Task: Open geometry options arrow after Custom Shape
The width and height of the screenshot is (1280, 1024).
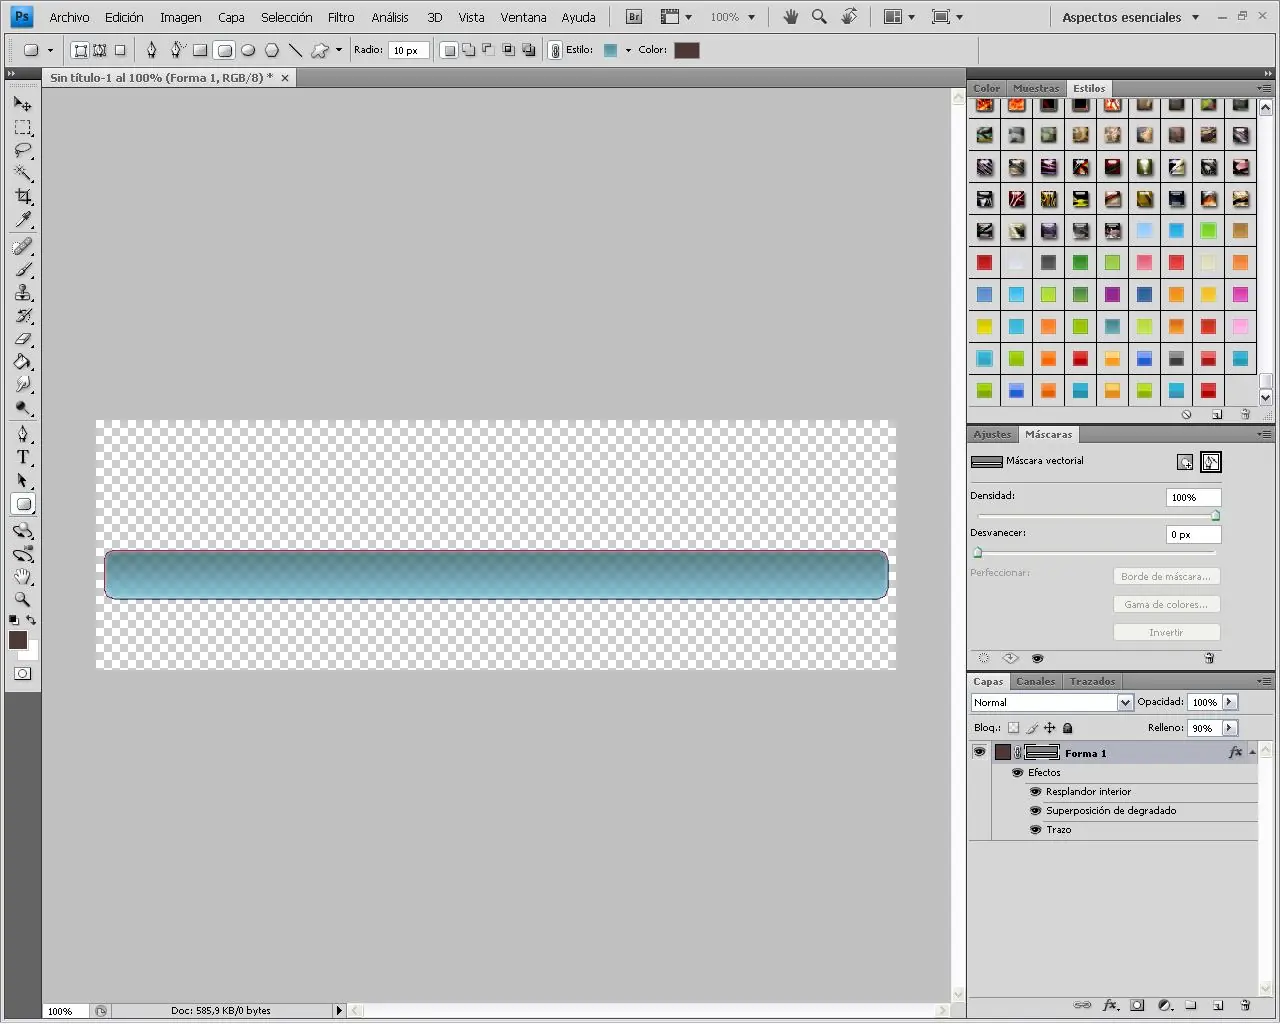Action: coord(339,50)
